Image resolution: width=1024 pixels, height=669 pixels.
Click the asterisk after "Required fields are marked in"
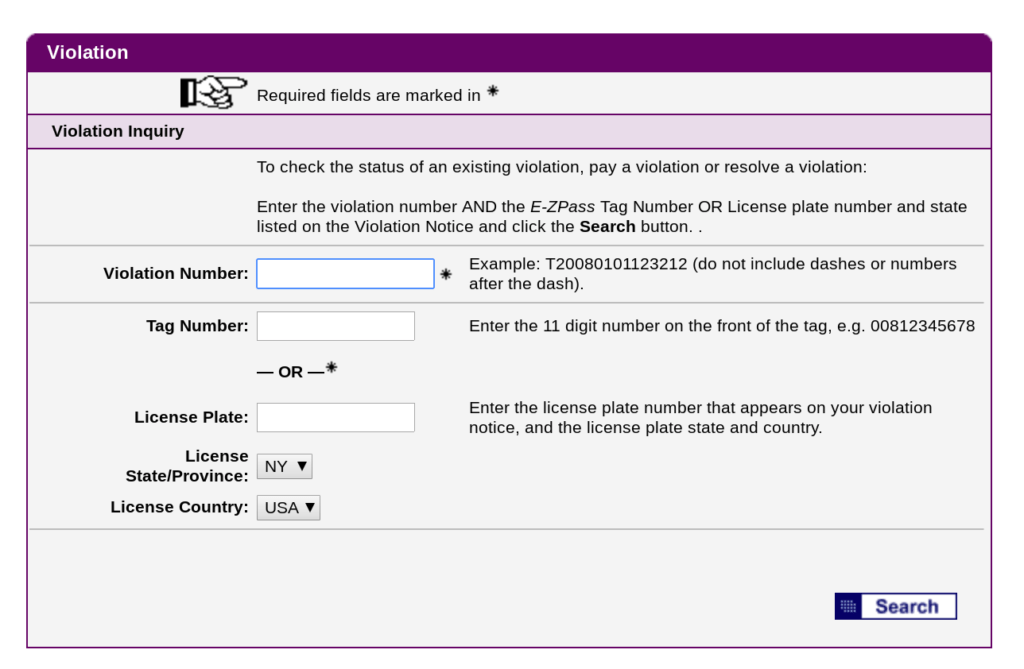click(x=493, y=91)
